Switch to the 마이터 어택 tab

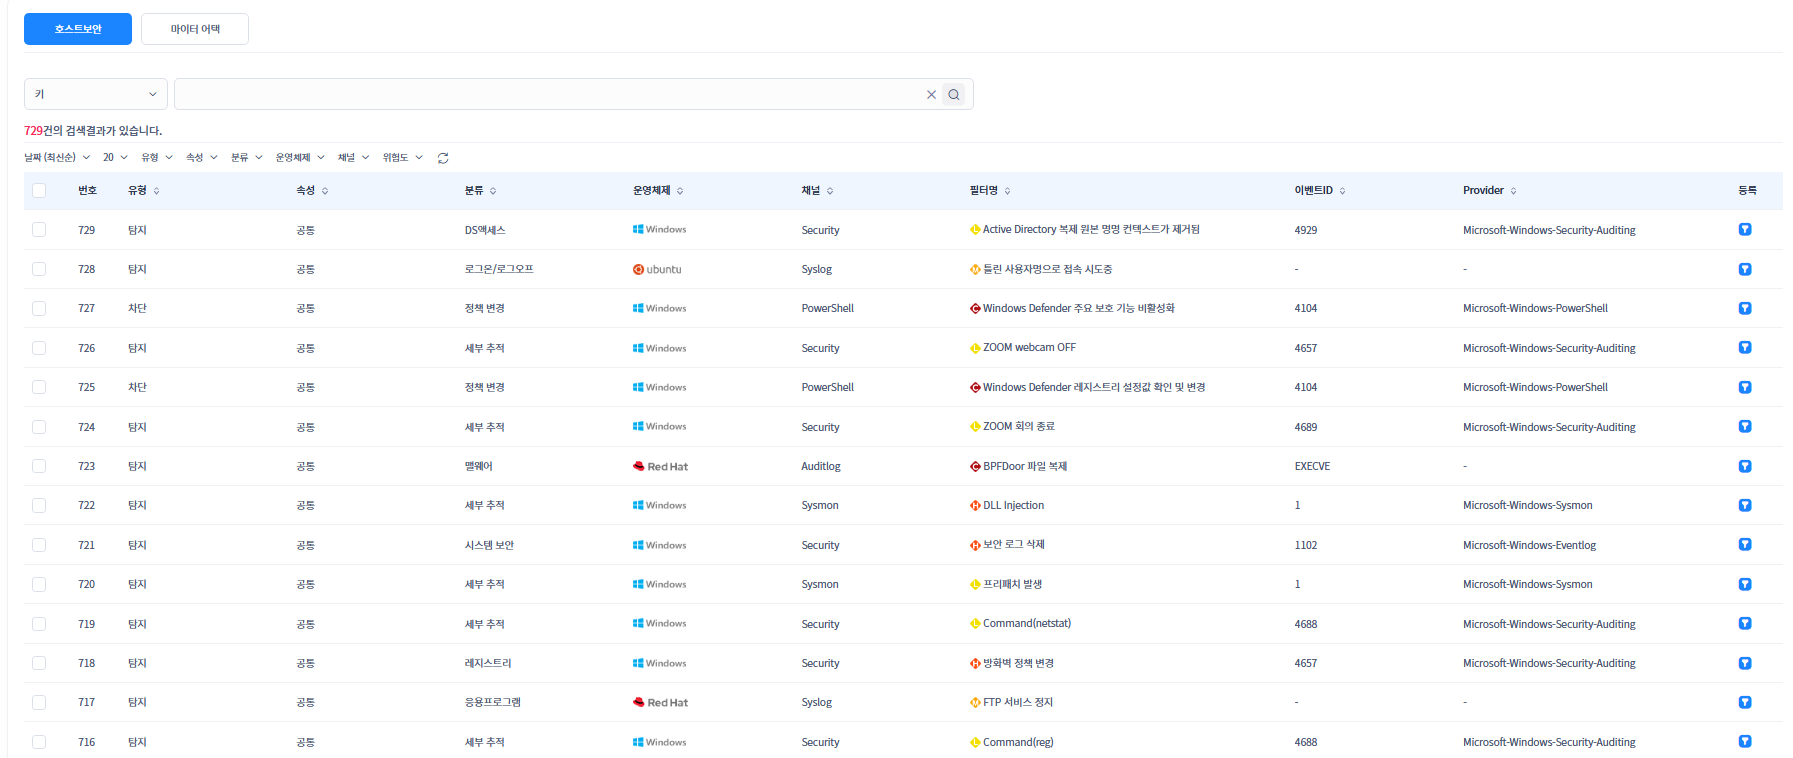[x=195, y=29]
